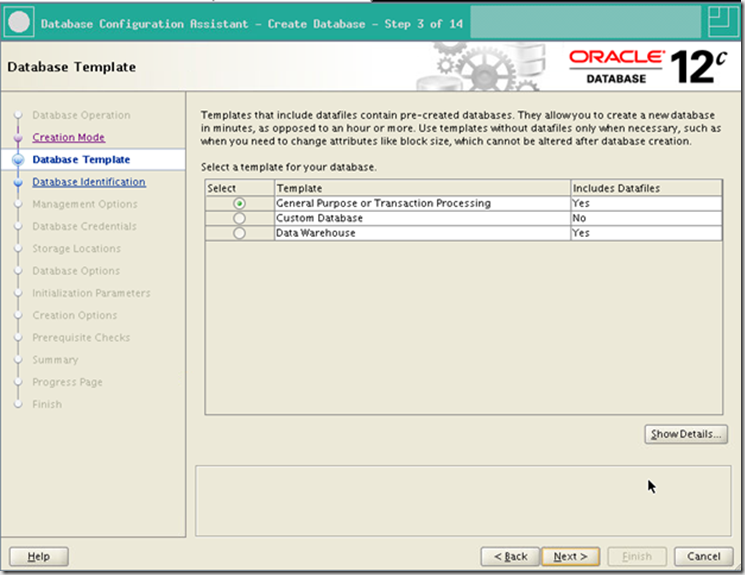Click the Includes Datafiles column header
The width and height of the screenshot is (745, 575).
[646, 188]
